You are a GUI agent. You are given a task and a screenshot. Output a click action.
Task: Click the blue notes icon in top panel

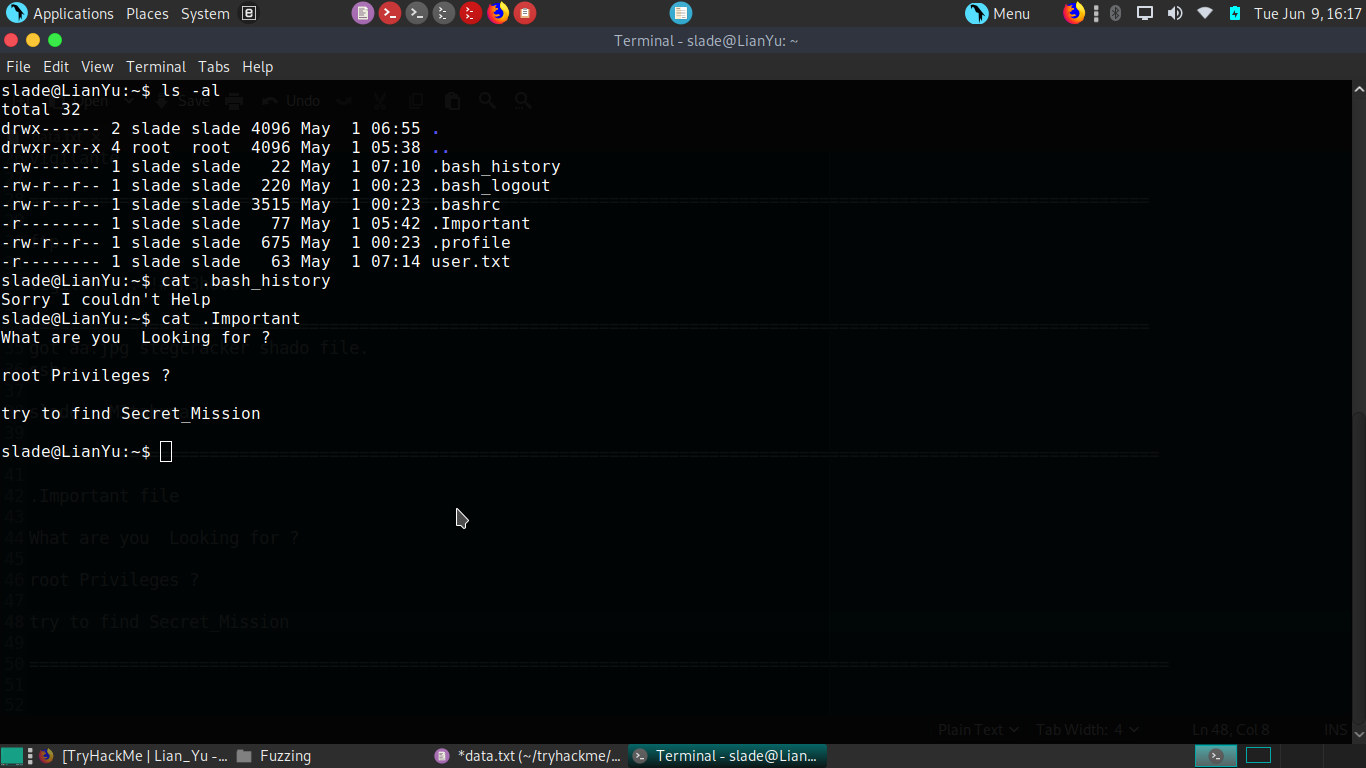tap(680, 13)
